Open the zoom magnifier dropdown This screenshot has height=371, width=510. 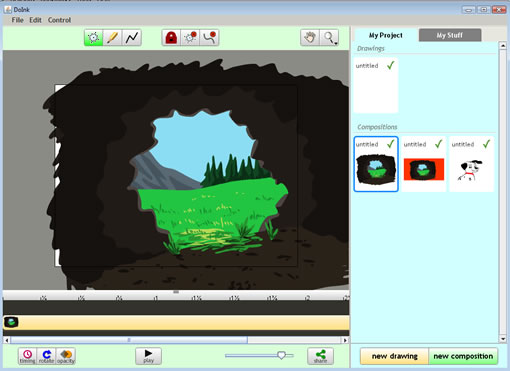[x=329, y=37]
